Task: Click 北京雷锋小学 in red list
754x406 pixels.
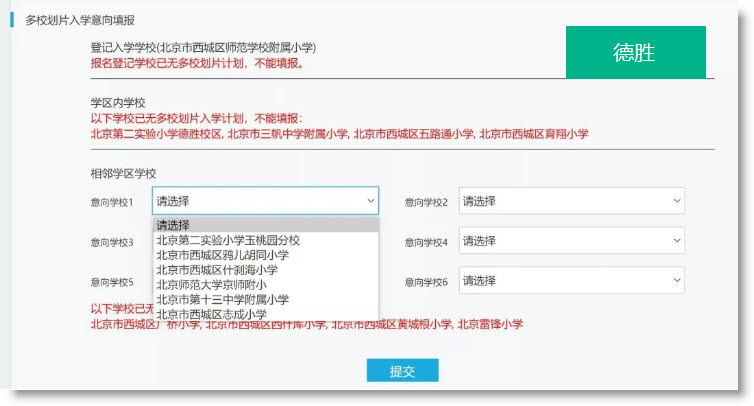Action: click(490, 324)
